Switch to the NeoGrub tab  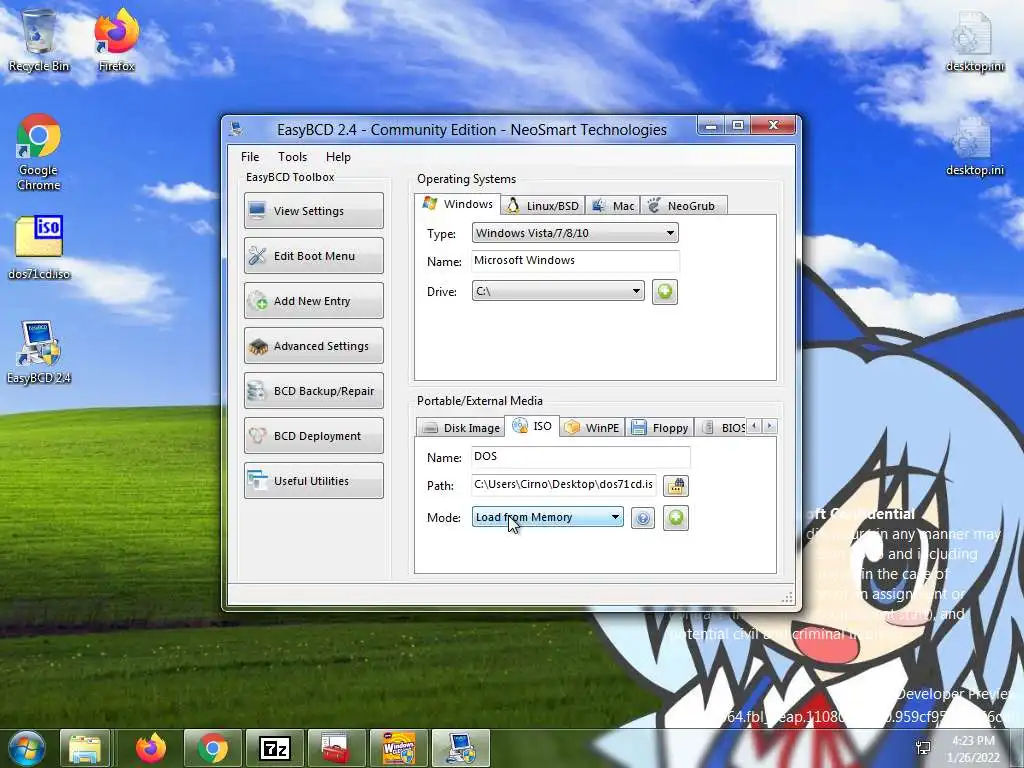[x=683, y=206]
